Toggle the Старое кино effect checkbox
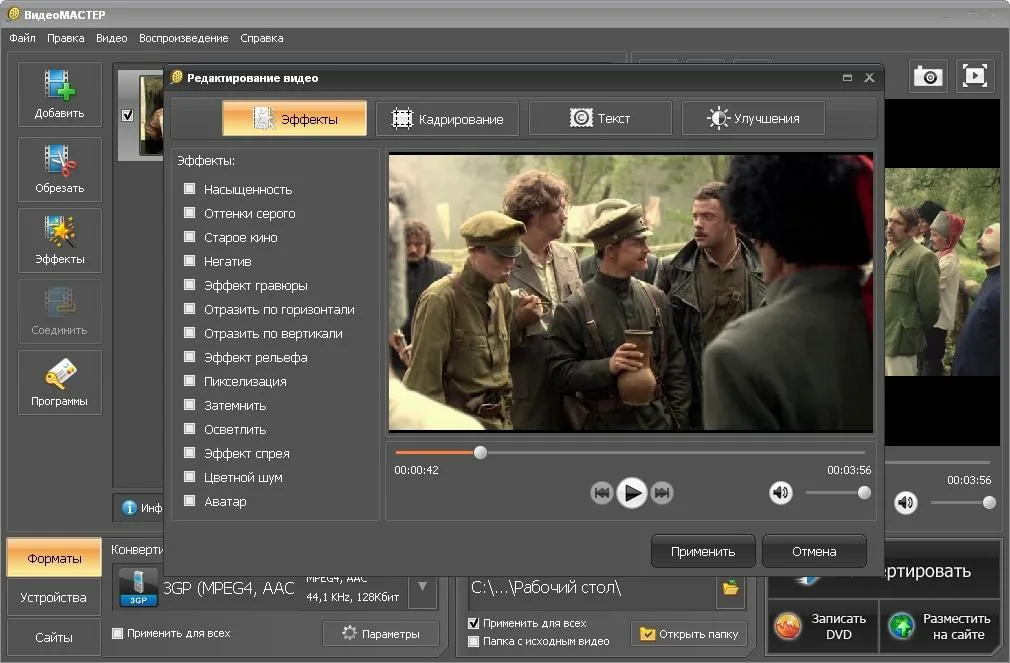Image resolution: width=1010 pixels, height=663 pixels. coord(189,237)
